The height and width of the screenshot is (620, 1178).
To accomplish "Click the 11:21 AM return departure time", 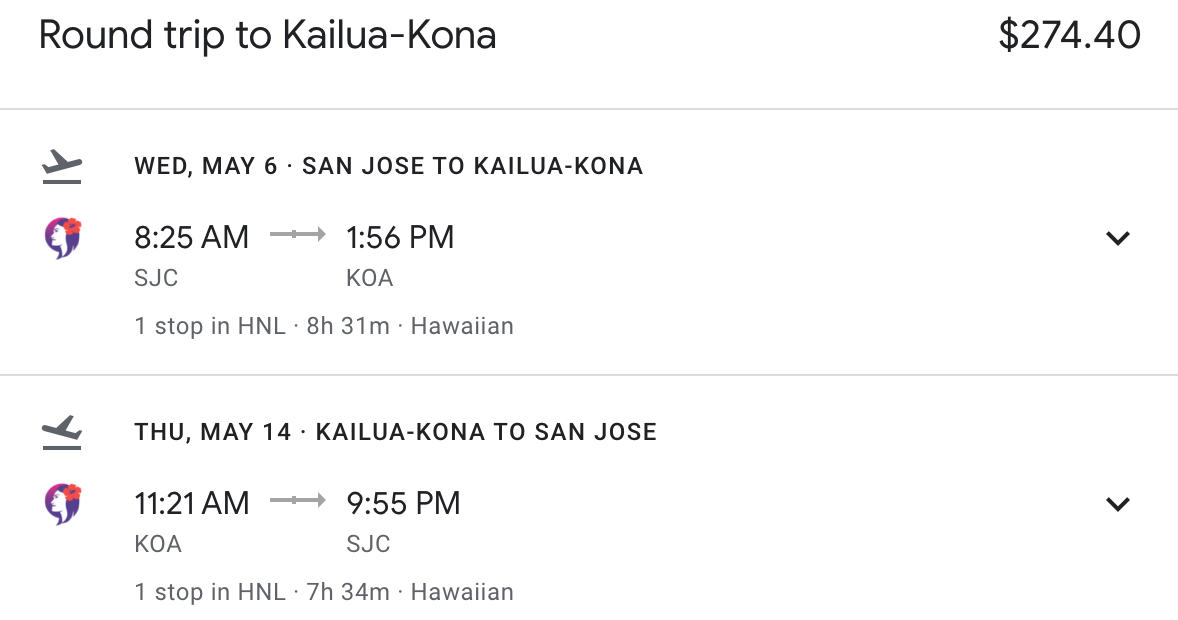I will click(x=192, y=504).
